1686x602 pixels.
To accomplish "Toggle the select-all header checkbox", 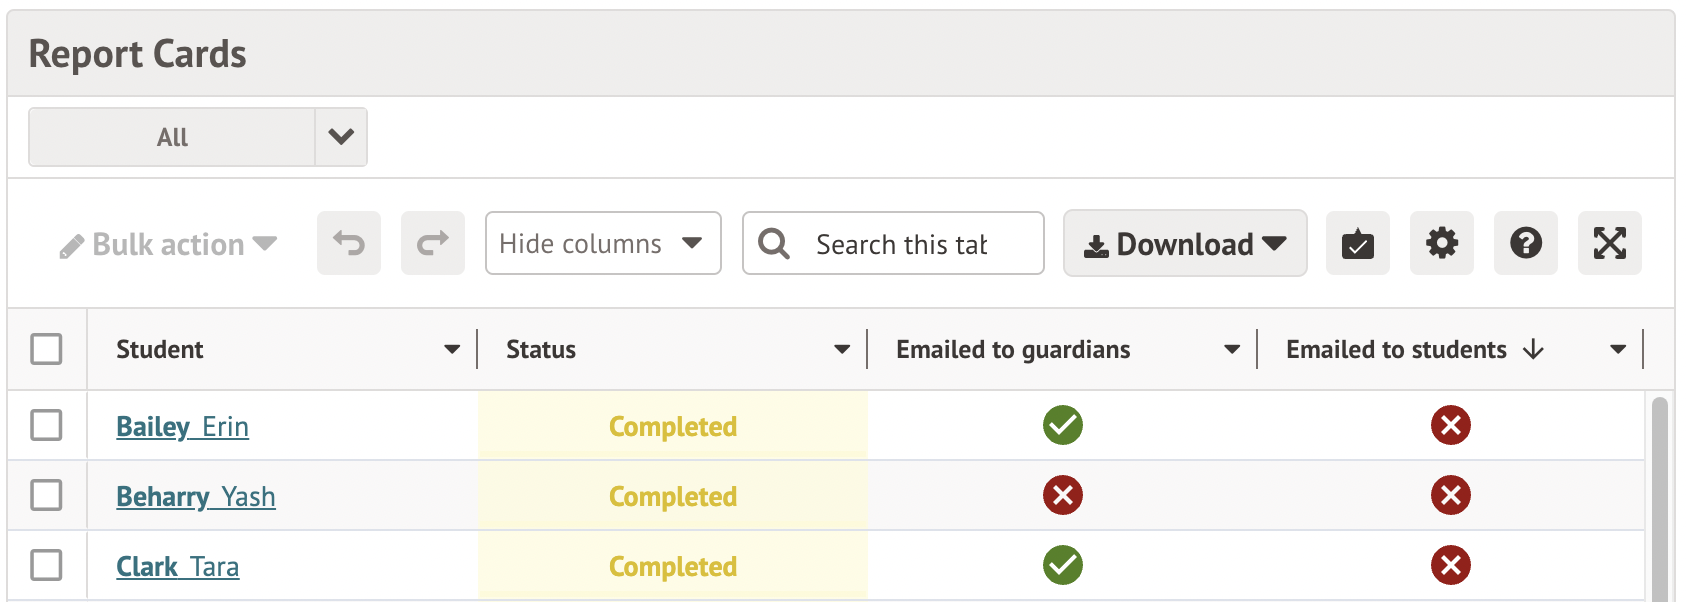I will click(46, 349).
